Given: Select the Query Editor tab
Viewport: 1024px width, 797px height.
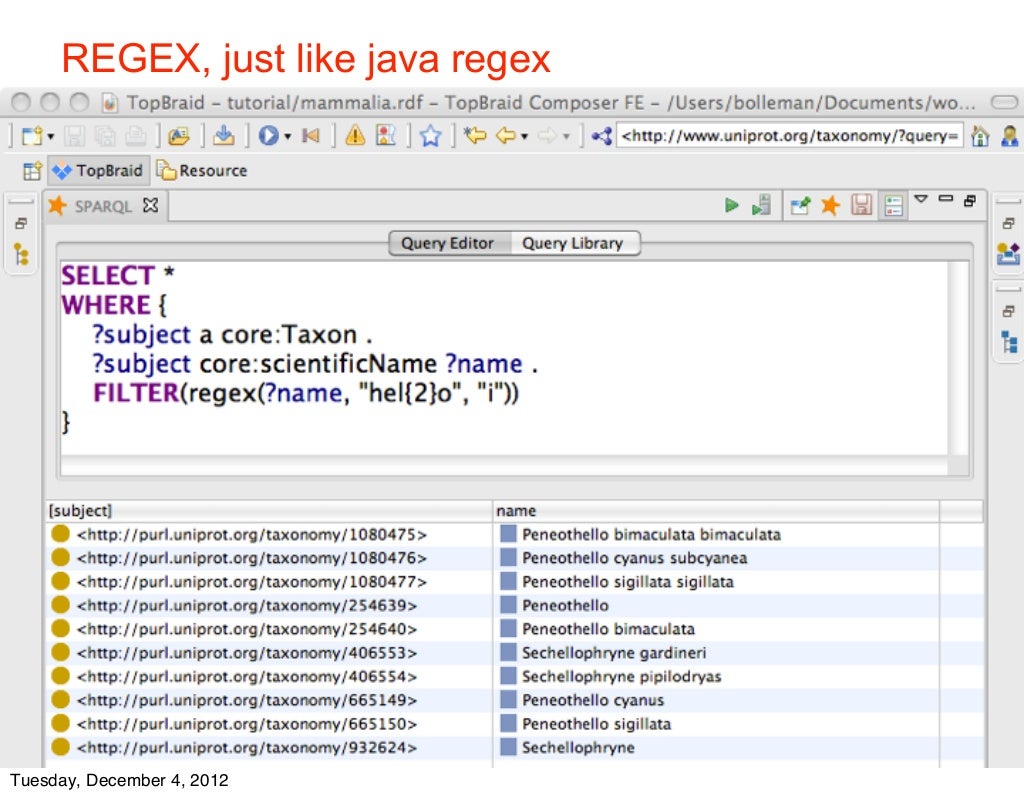Looking at the screenshot, I should (447, 243).
